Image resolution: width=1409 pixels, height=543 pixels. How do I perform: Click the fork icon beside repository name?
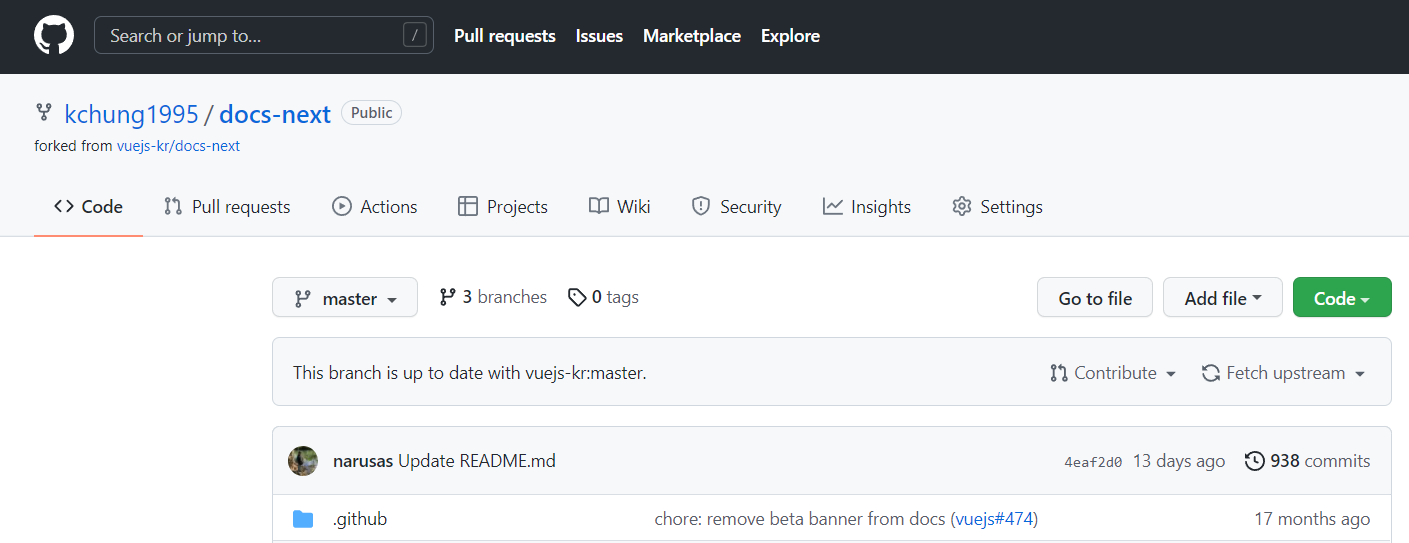43,112
